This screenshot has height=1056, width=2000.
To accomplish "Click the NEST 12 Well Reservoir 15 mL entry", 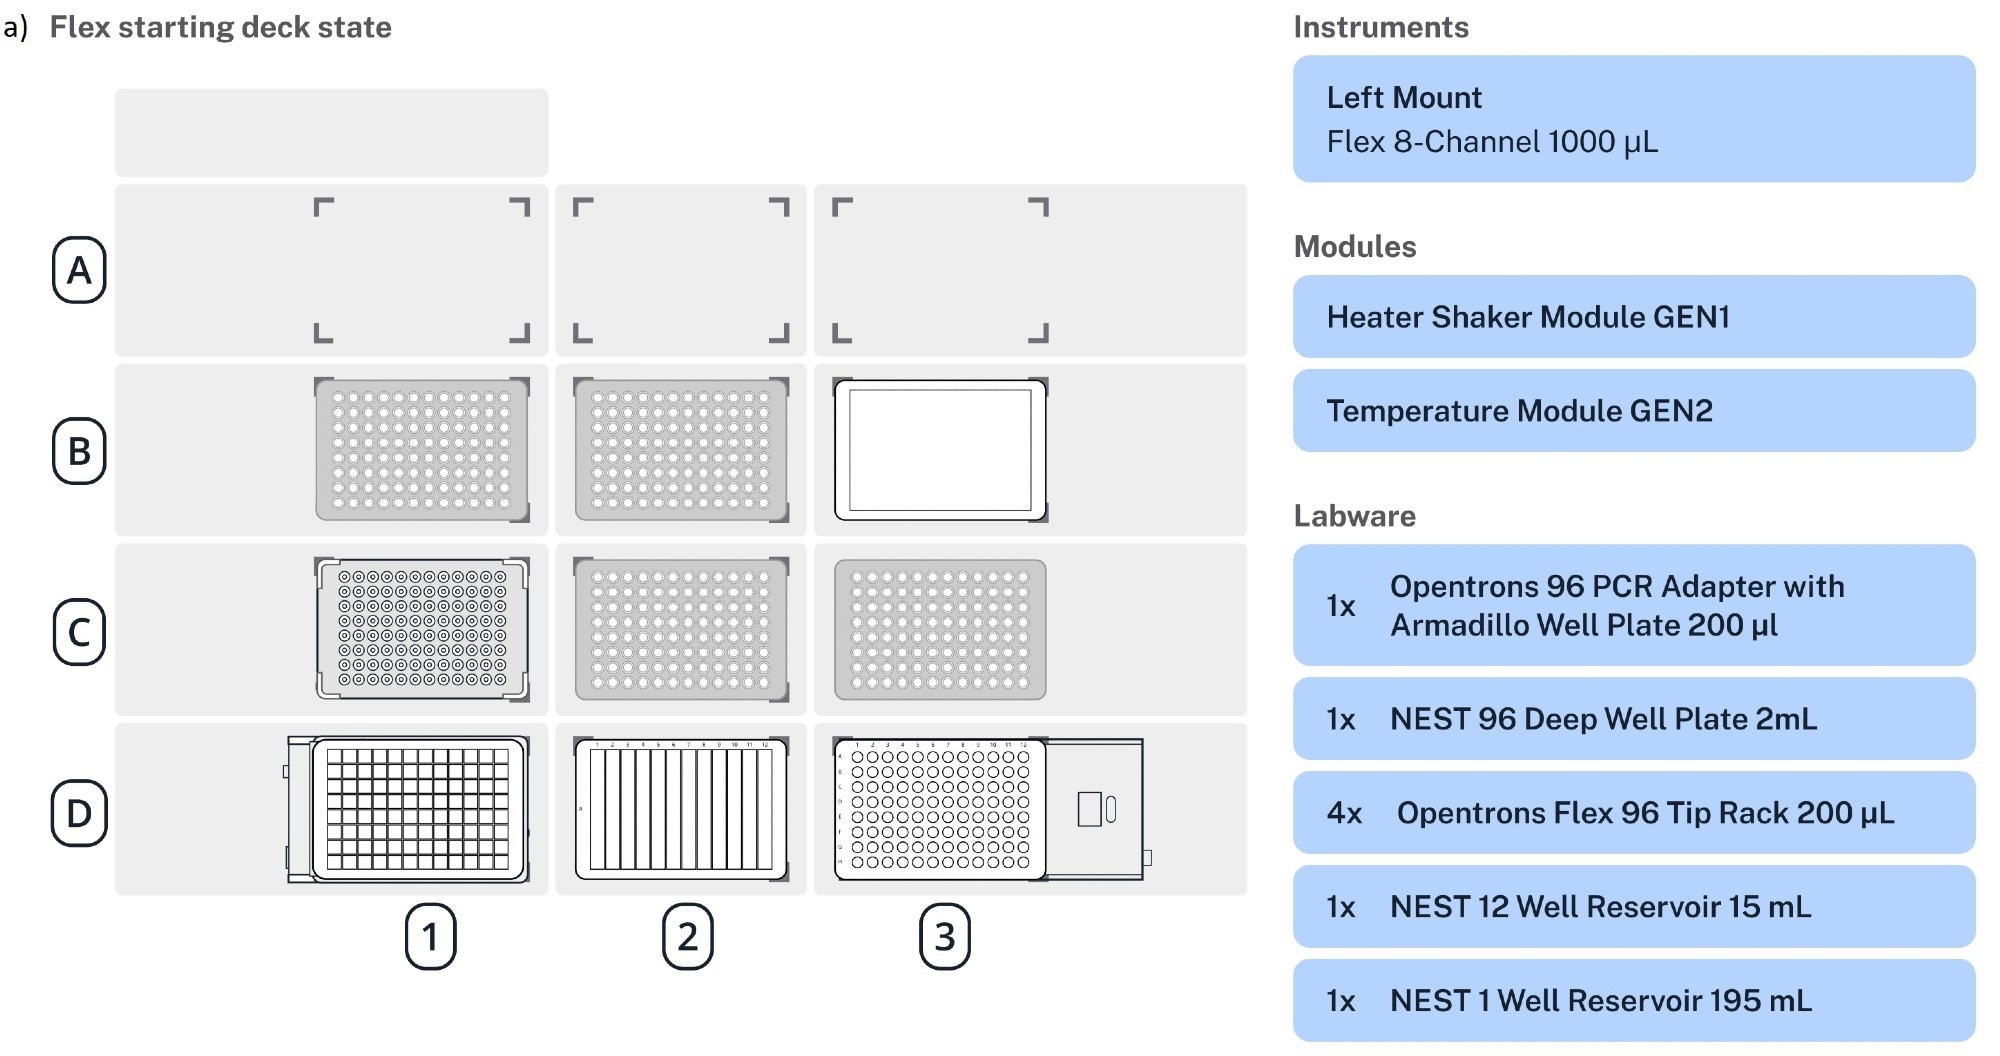I will (1633, 907).
